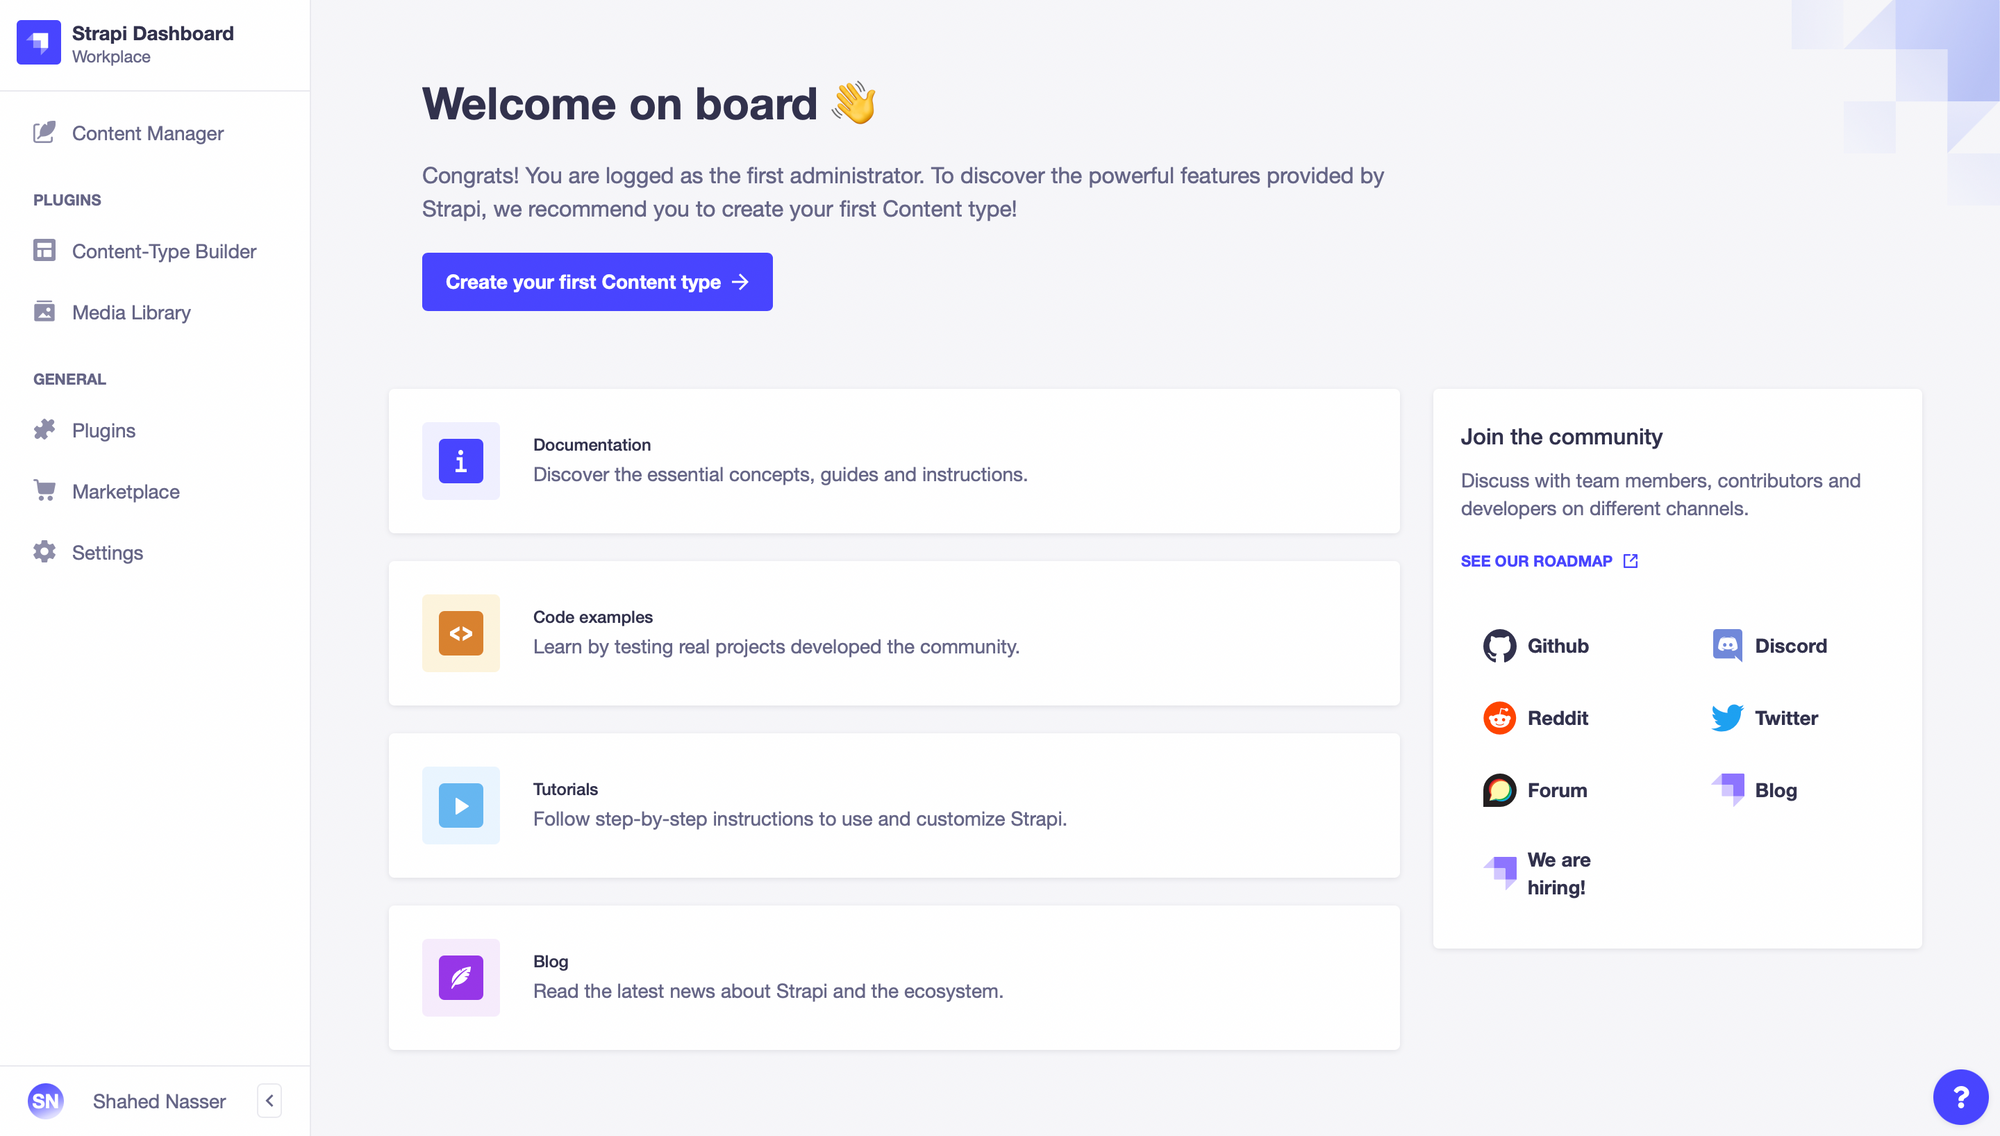This screenshot has height=1136, width=2000.
Task: Click the Documentation description text
Action: pos(780,475)
